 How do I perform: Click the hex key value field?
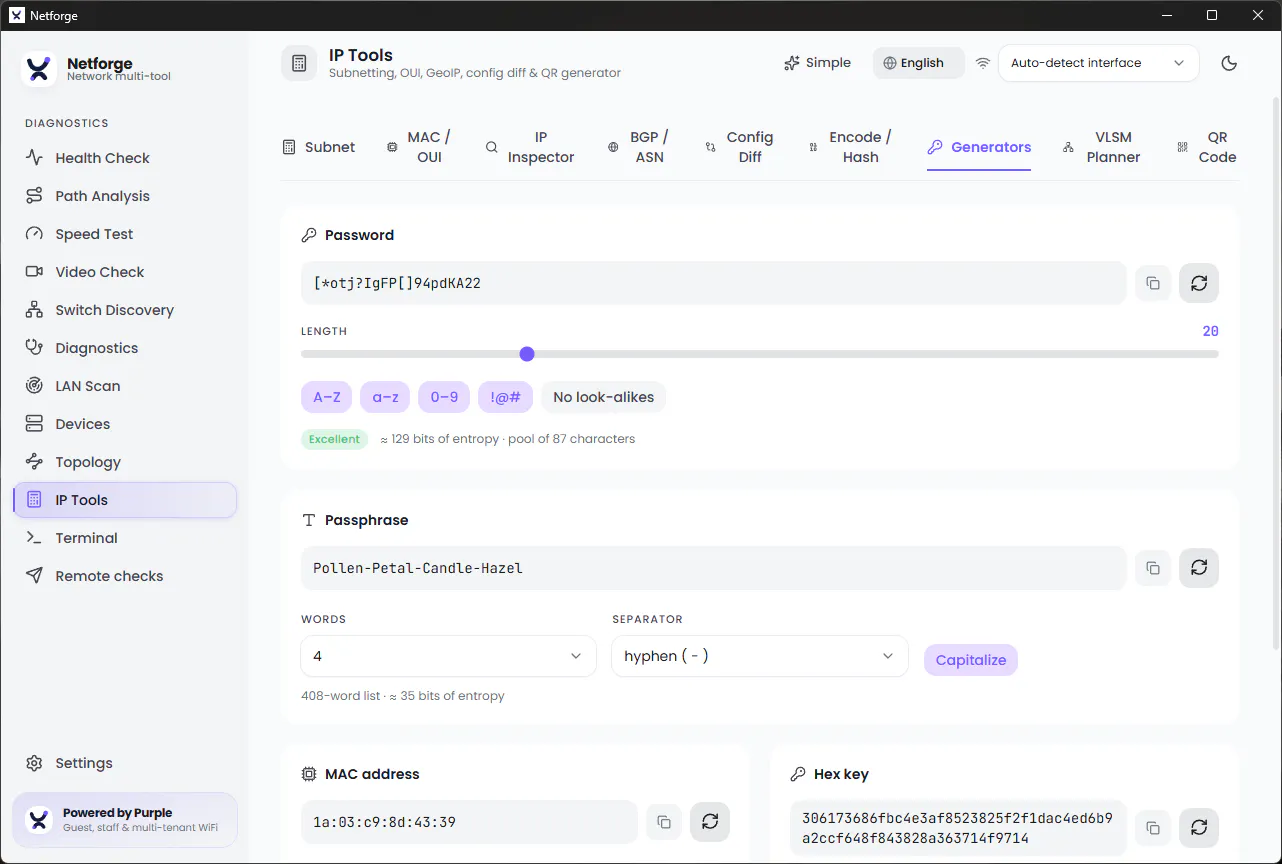[x=958, y=828]
